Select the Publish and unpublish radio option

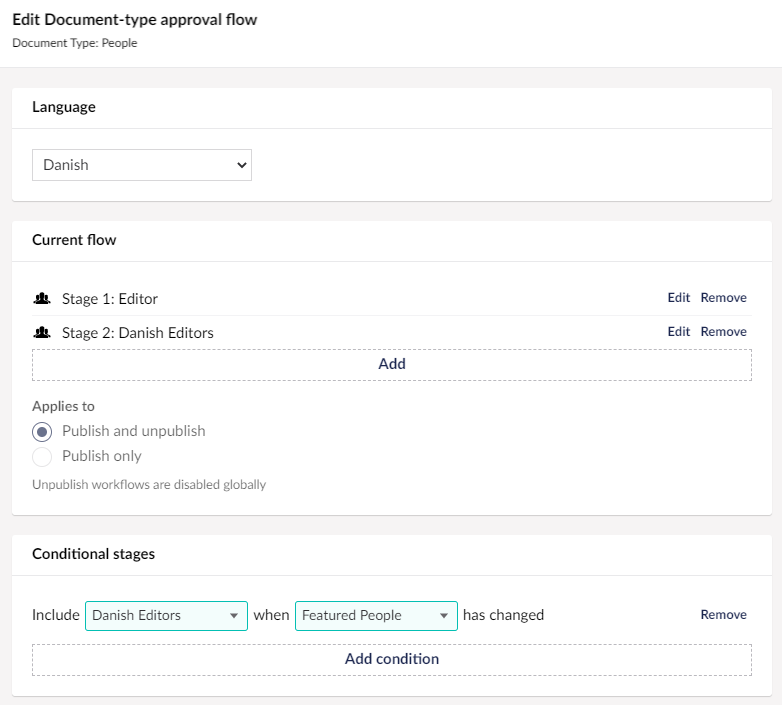(42, 432)
